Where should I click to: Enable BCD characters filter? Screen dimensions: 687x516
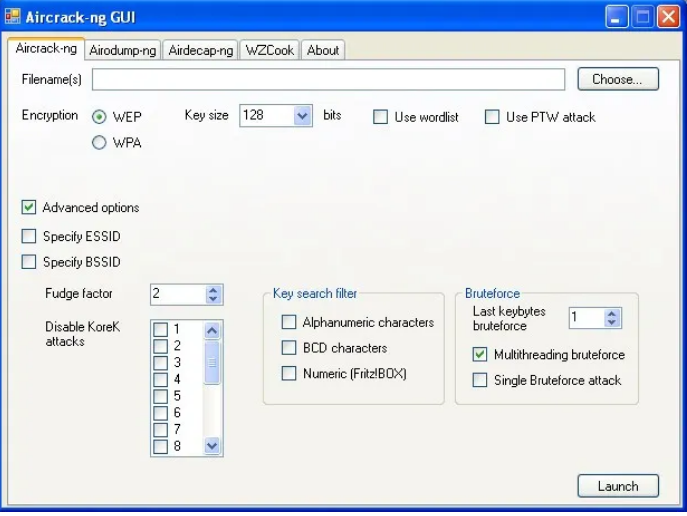click(x=289, y=348)
